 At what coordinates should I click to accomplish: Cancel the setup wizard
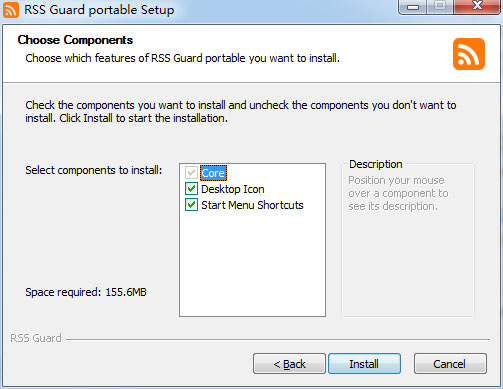(450, 364)
